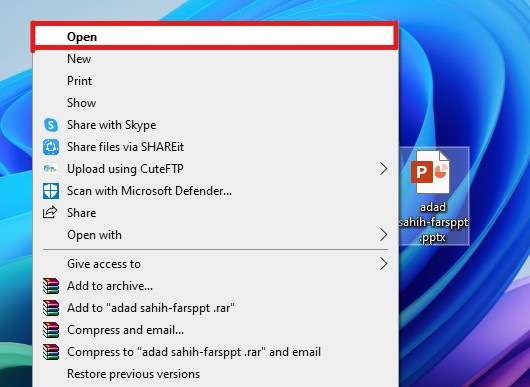Choose Add to "adad sahih-farsppt .rar"
The image size is (530, 387).
point(215,308)
